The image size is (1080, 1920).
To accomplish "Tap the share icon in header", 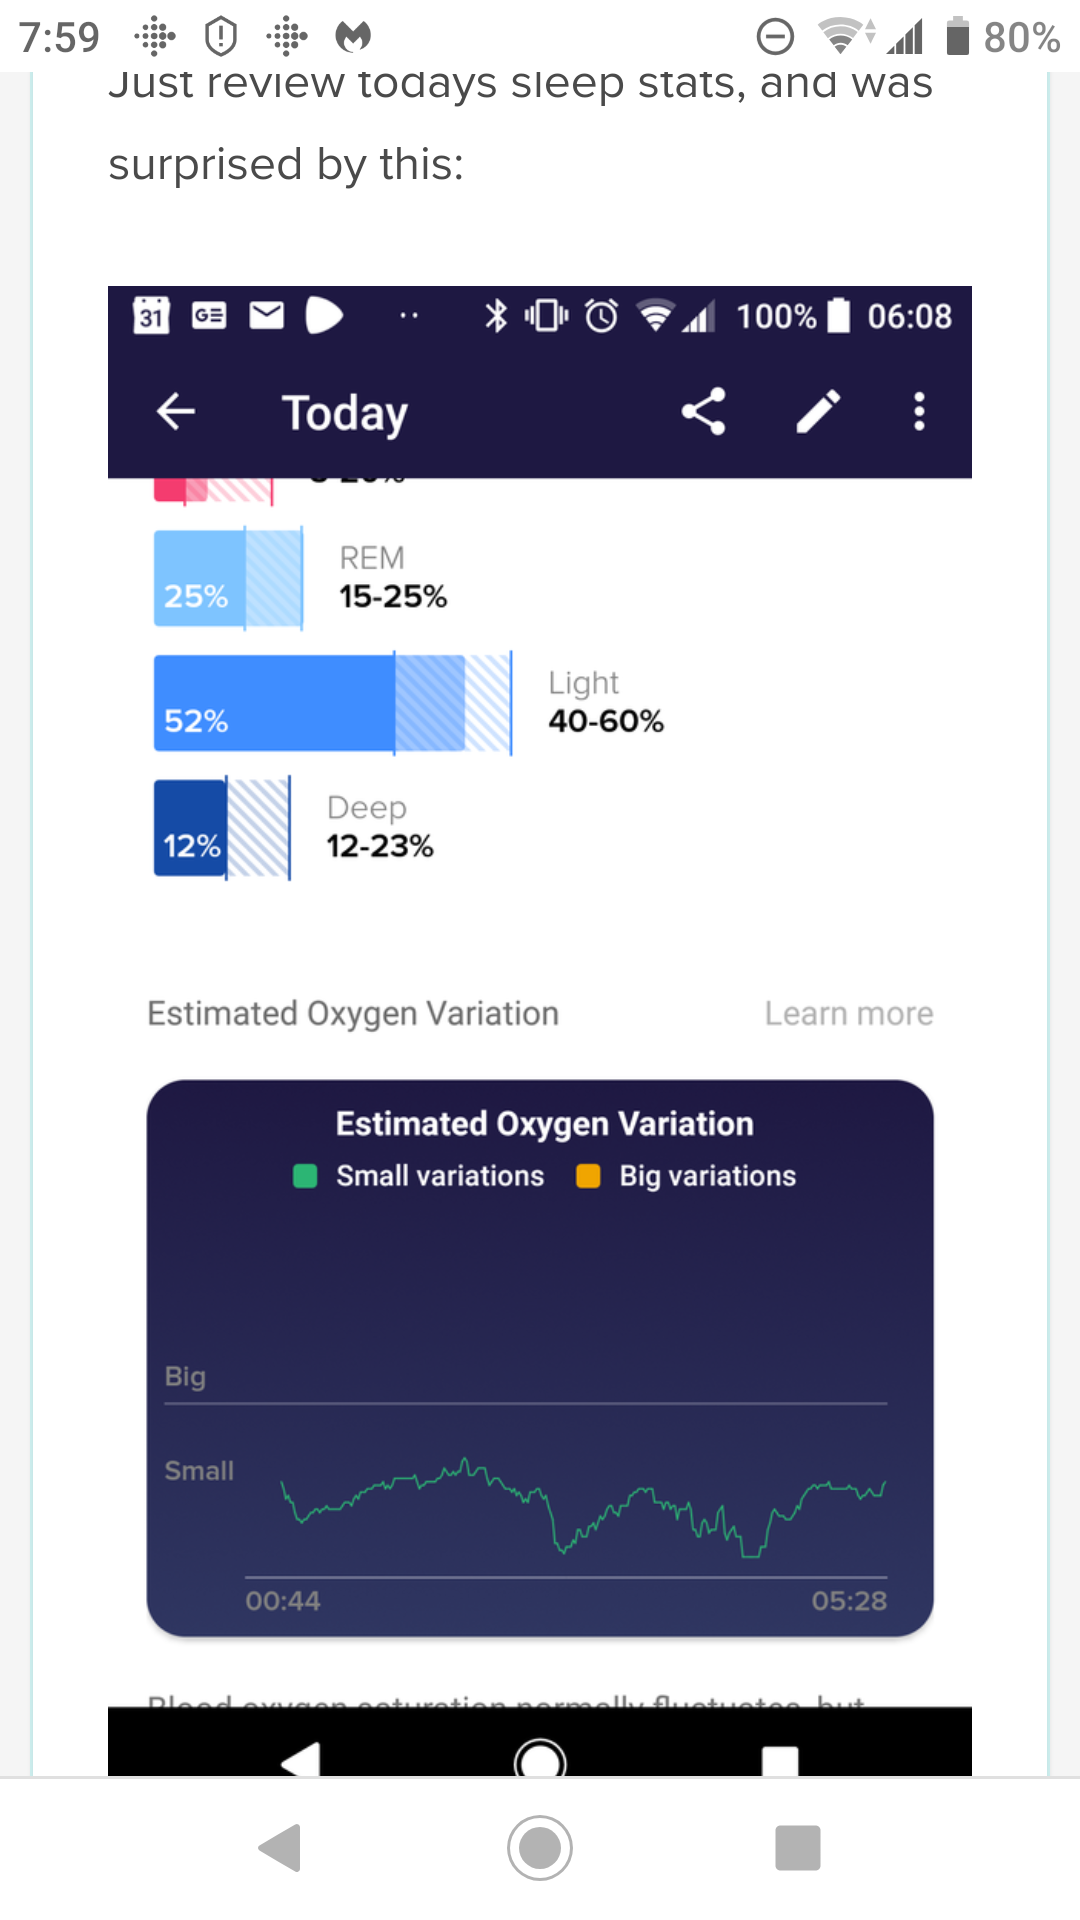I will [703, 411].
